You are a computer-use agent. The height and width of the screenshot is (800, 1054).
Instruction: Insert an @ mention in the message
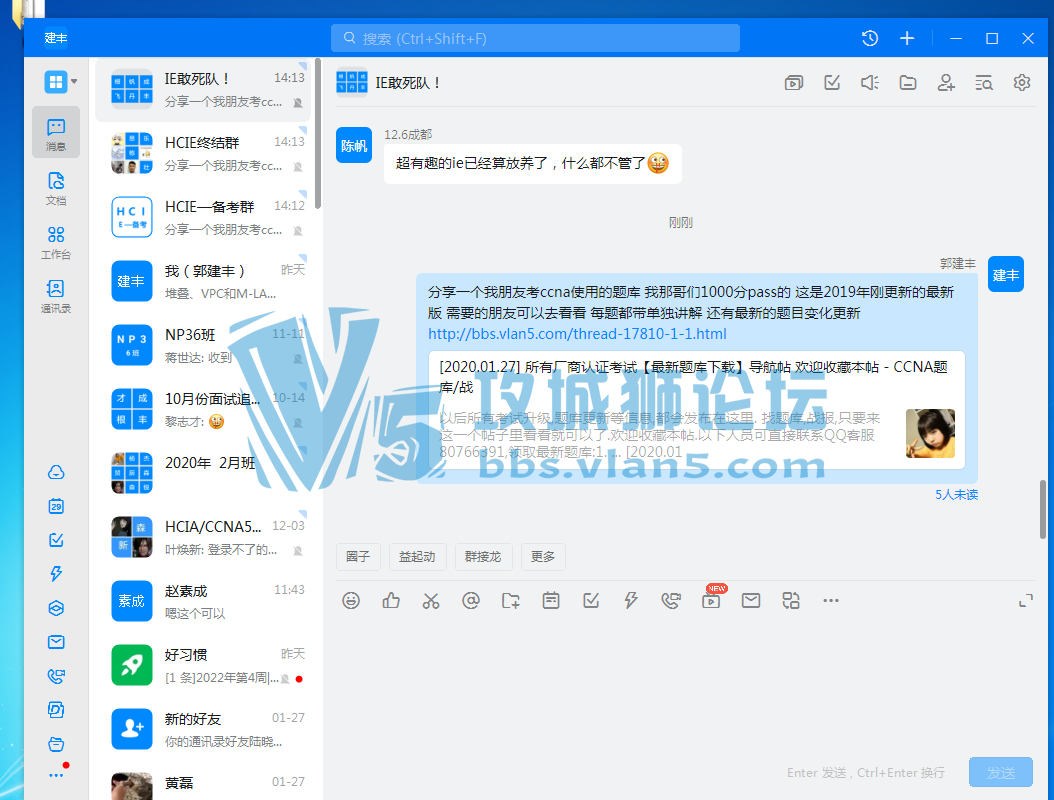tap(471, 600)
